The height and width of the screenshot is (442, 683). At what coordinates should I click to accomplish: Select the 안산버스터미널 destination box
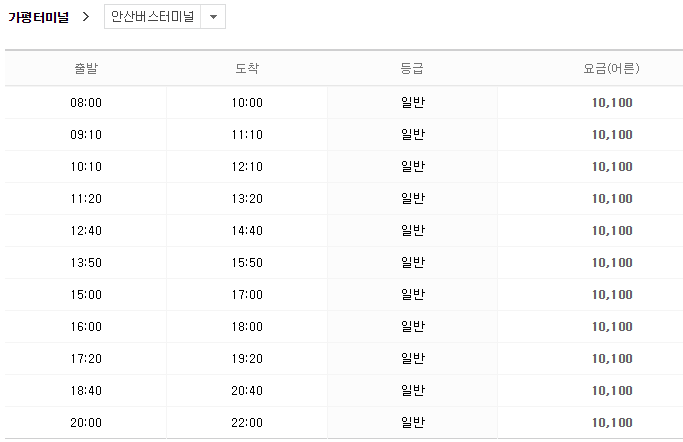point(165,17)
